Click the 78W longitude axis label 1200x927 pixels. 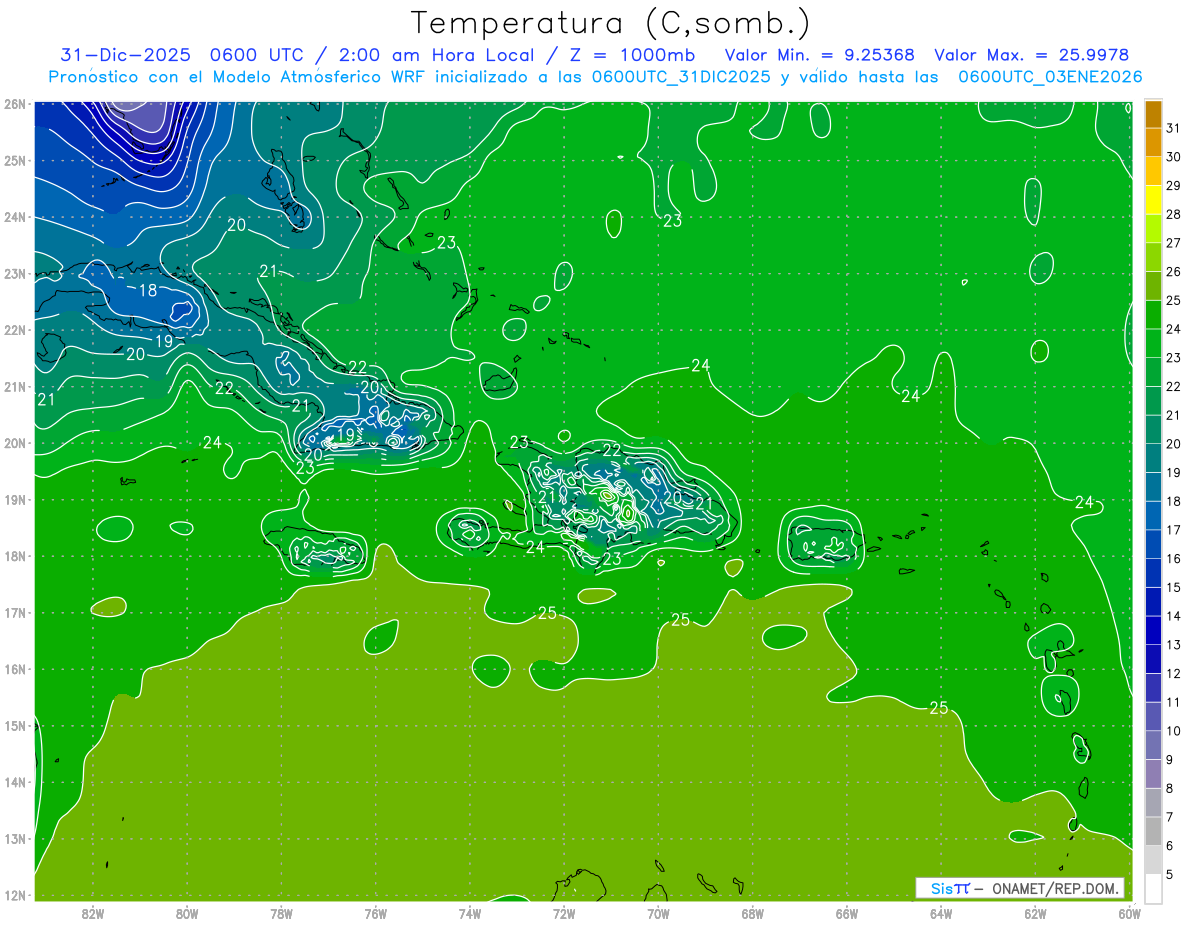[x=281, y=913]
